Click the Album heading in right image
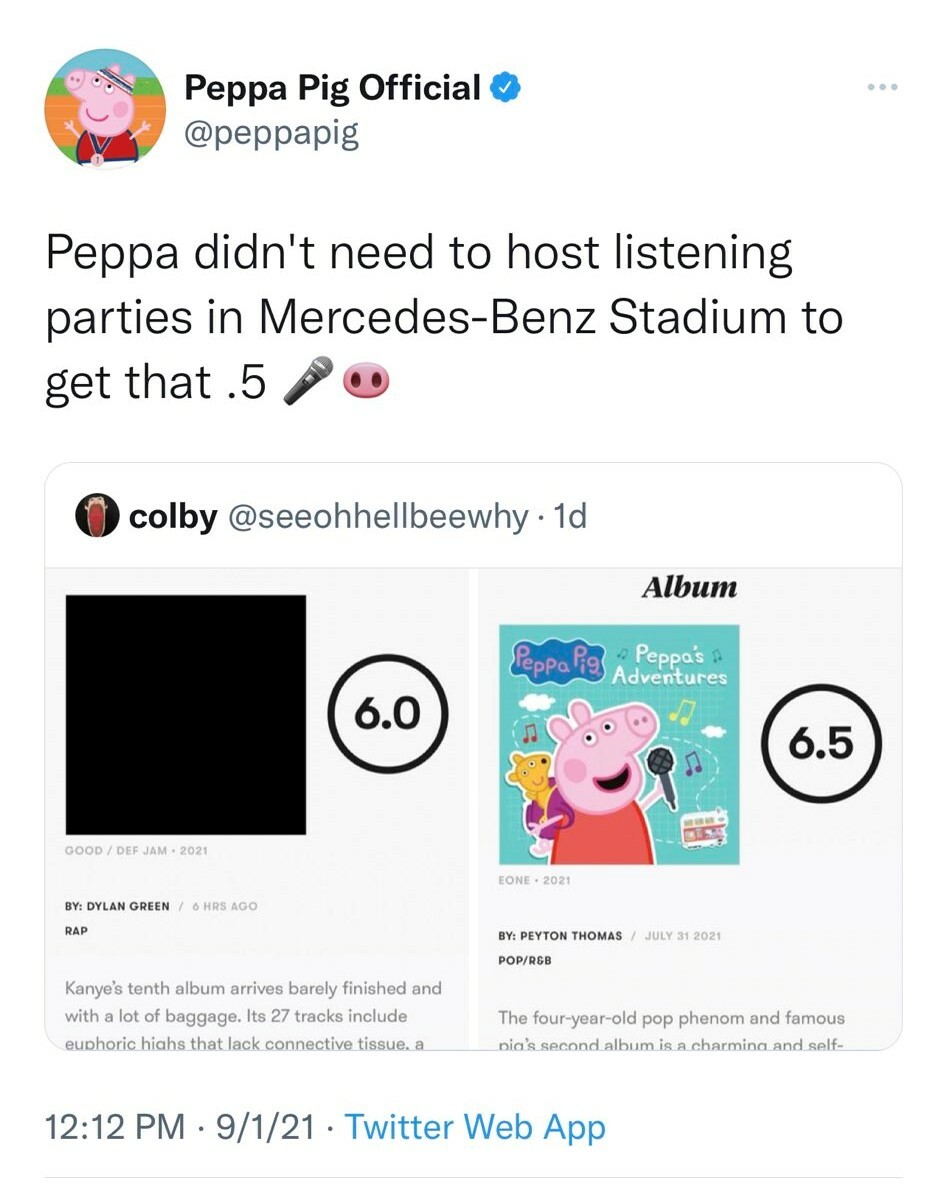946x1185 pixels. [x=689, y=587]
